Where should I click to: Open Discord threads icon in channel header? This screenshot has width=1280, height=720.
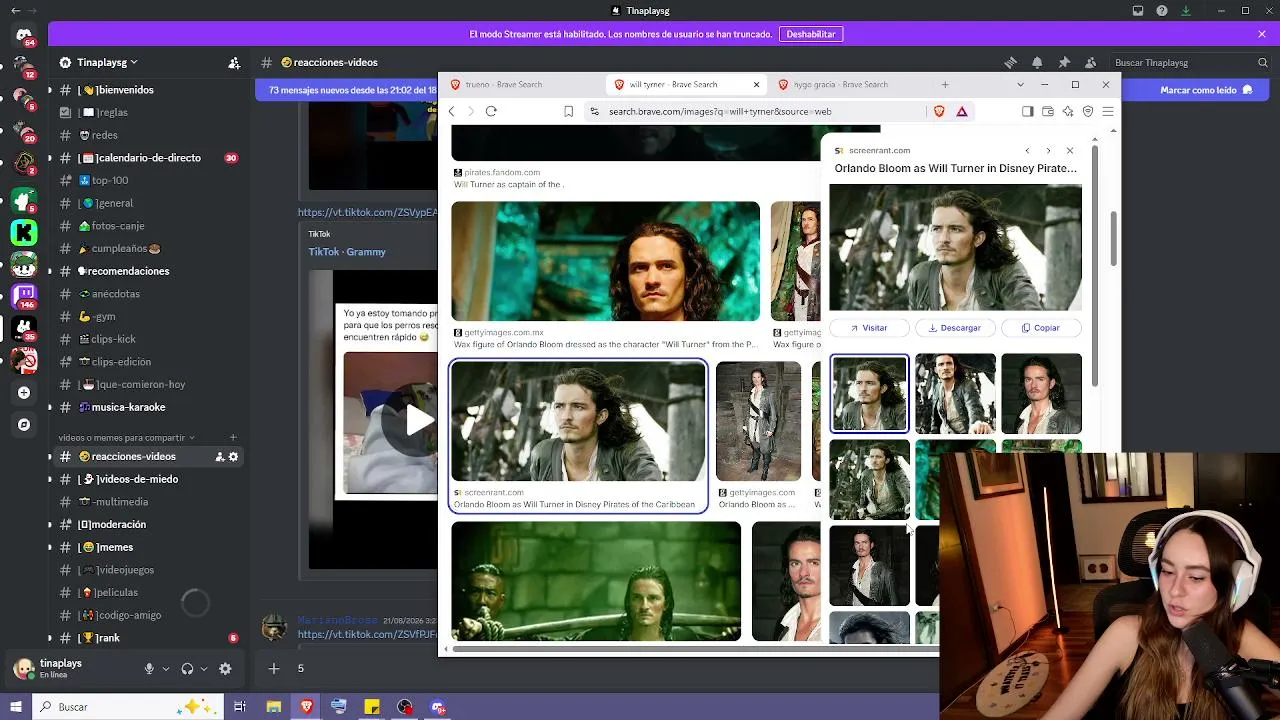pyautogui.click(x=1011, y=62)
